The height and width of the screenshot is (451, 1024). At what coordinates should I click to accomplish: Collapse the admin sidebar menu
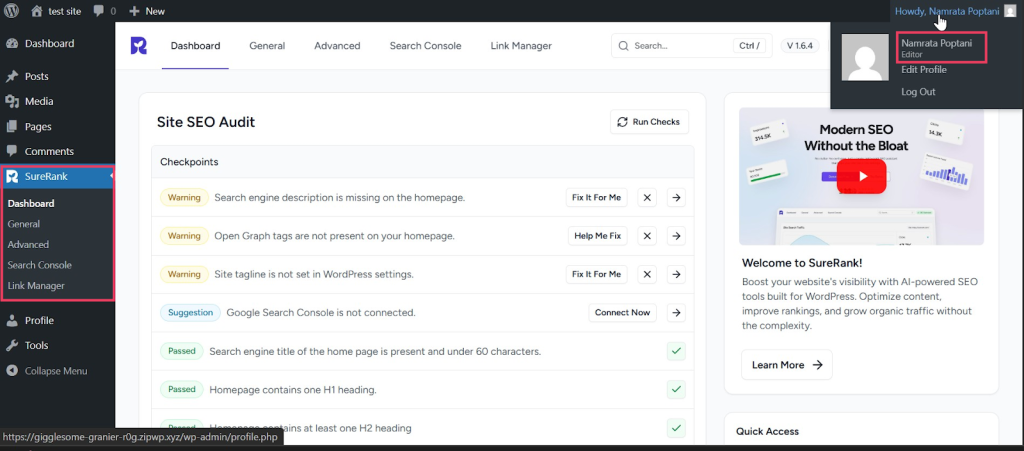coord(57,371)
